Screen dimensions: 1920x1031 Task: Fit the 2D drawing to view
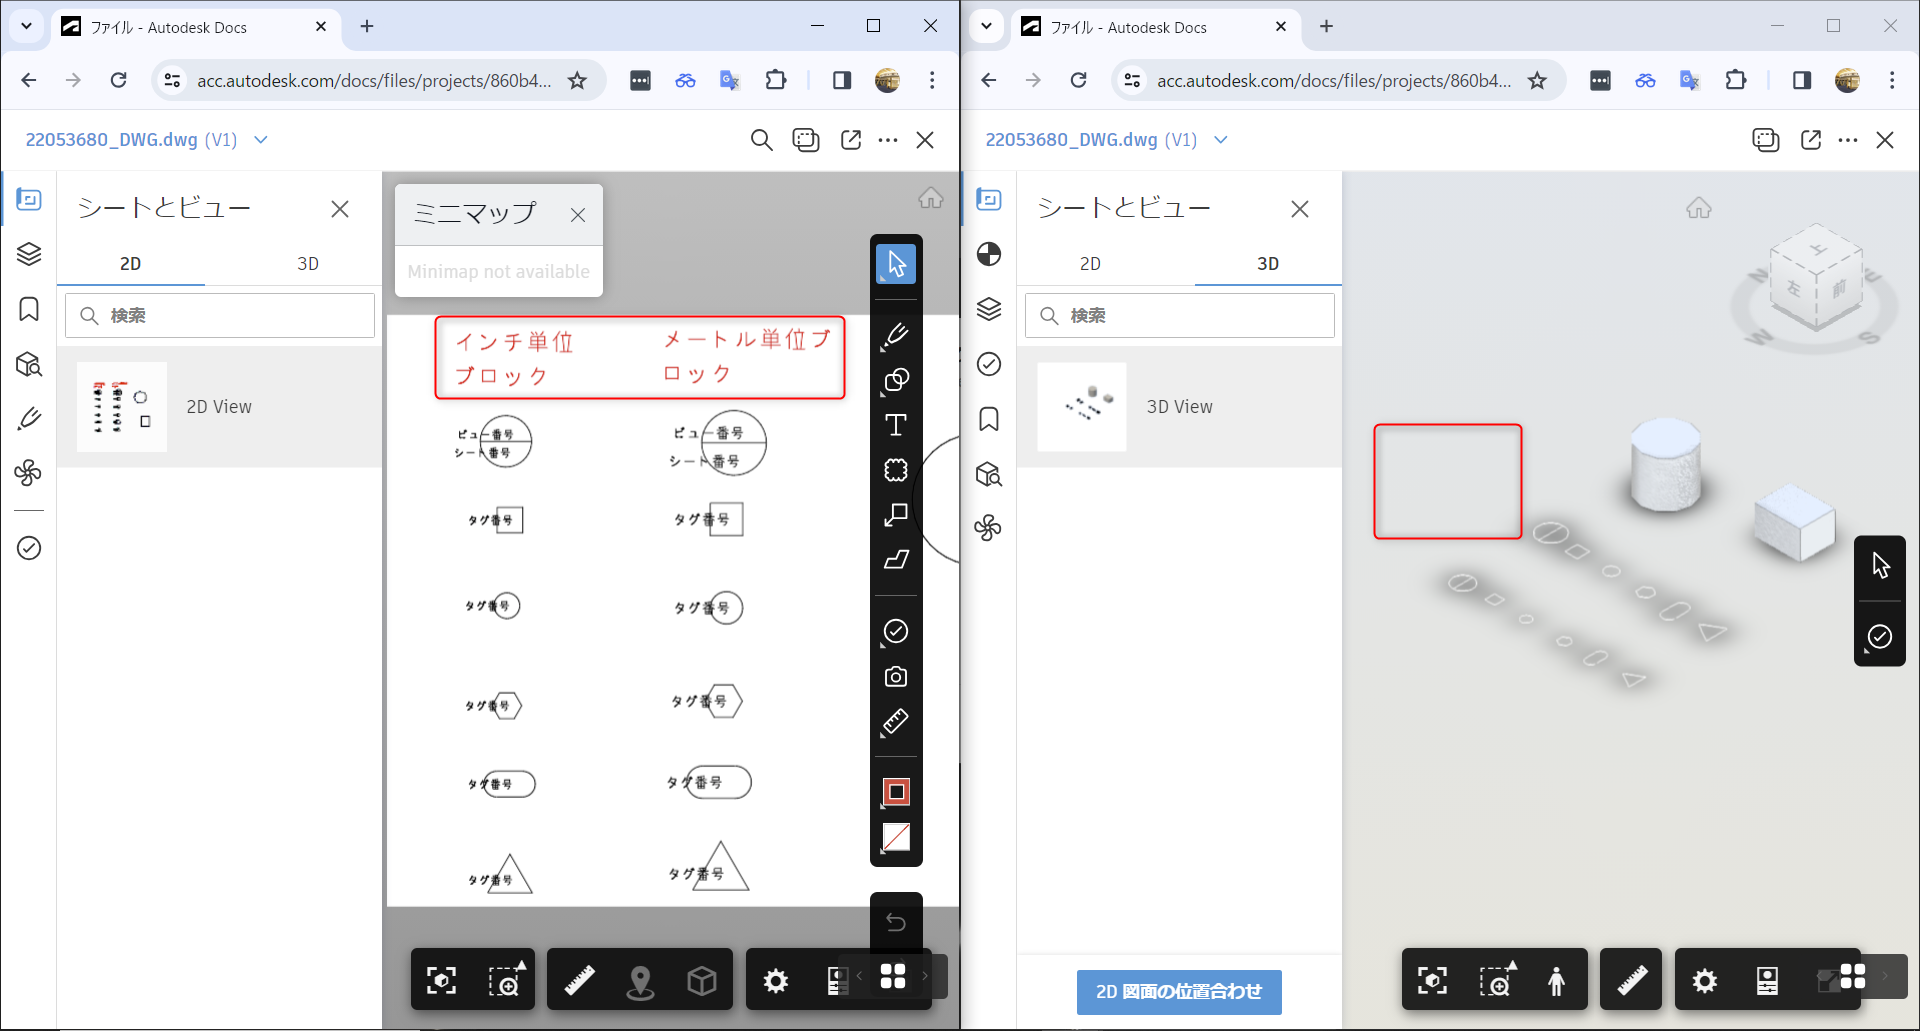(442, 980)
